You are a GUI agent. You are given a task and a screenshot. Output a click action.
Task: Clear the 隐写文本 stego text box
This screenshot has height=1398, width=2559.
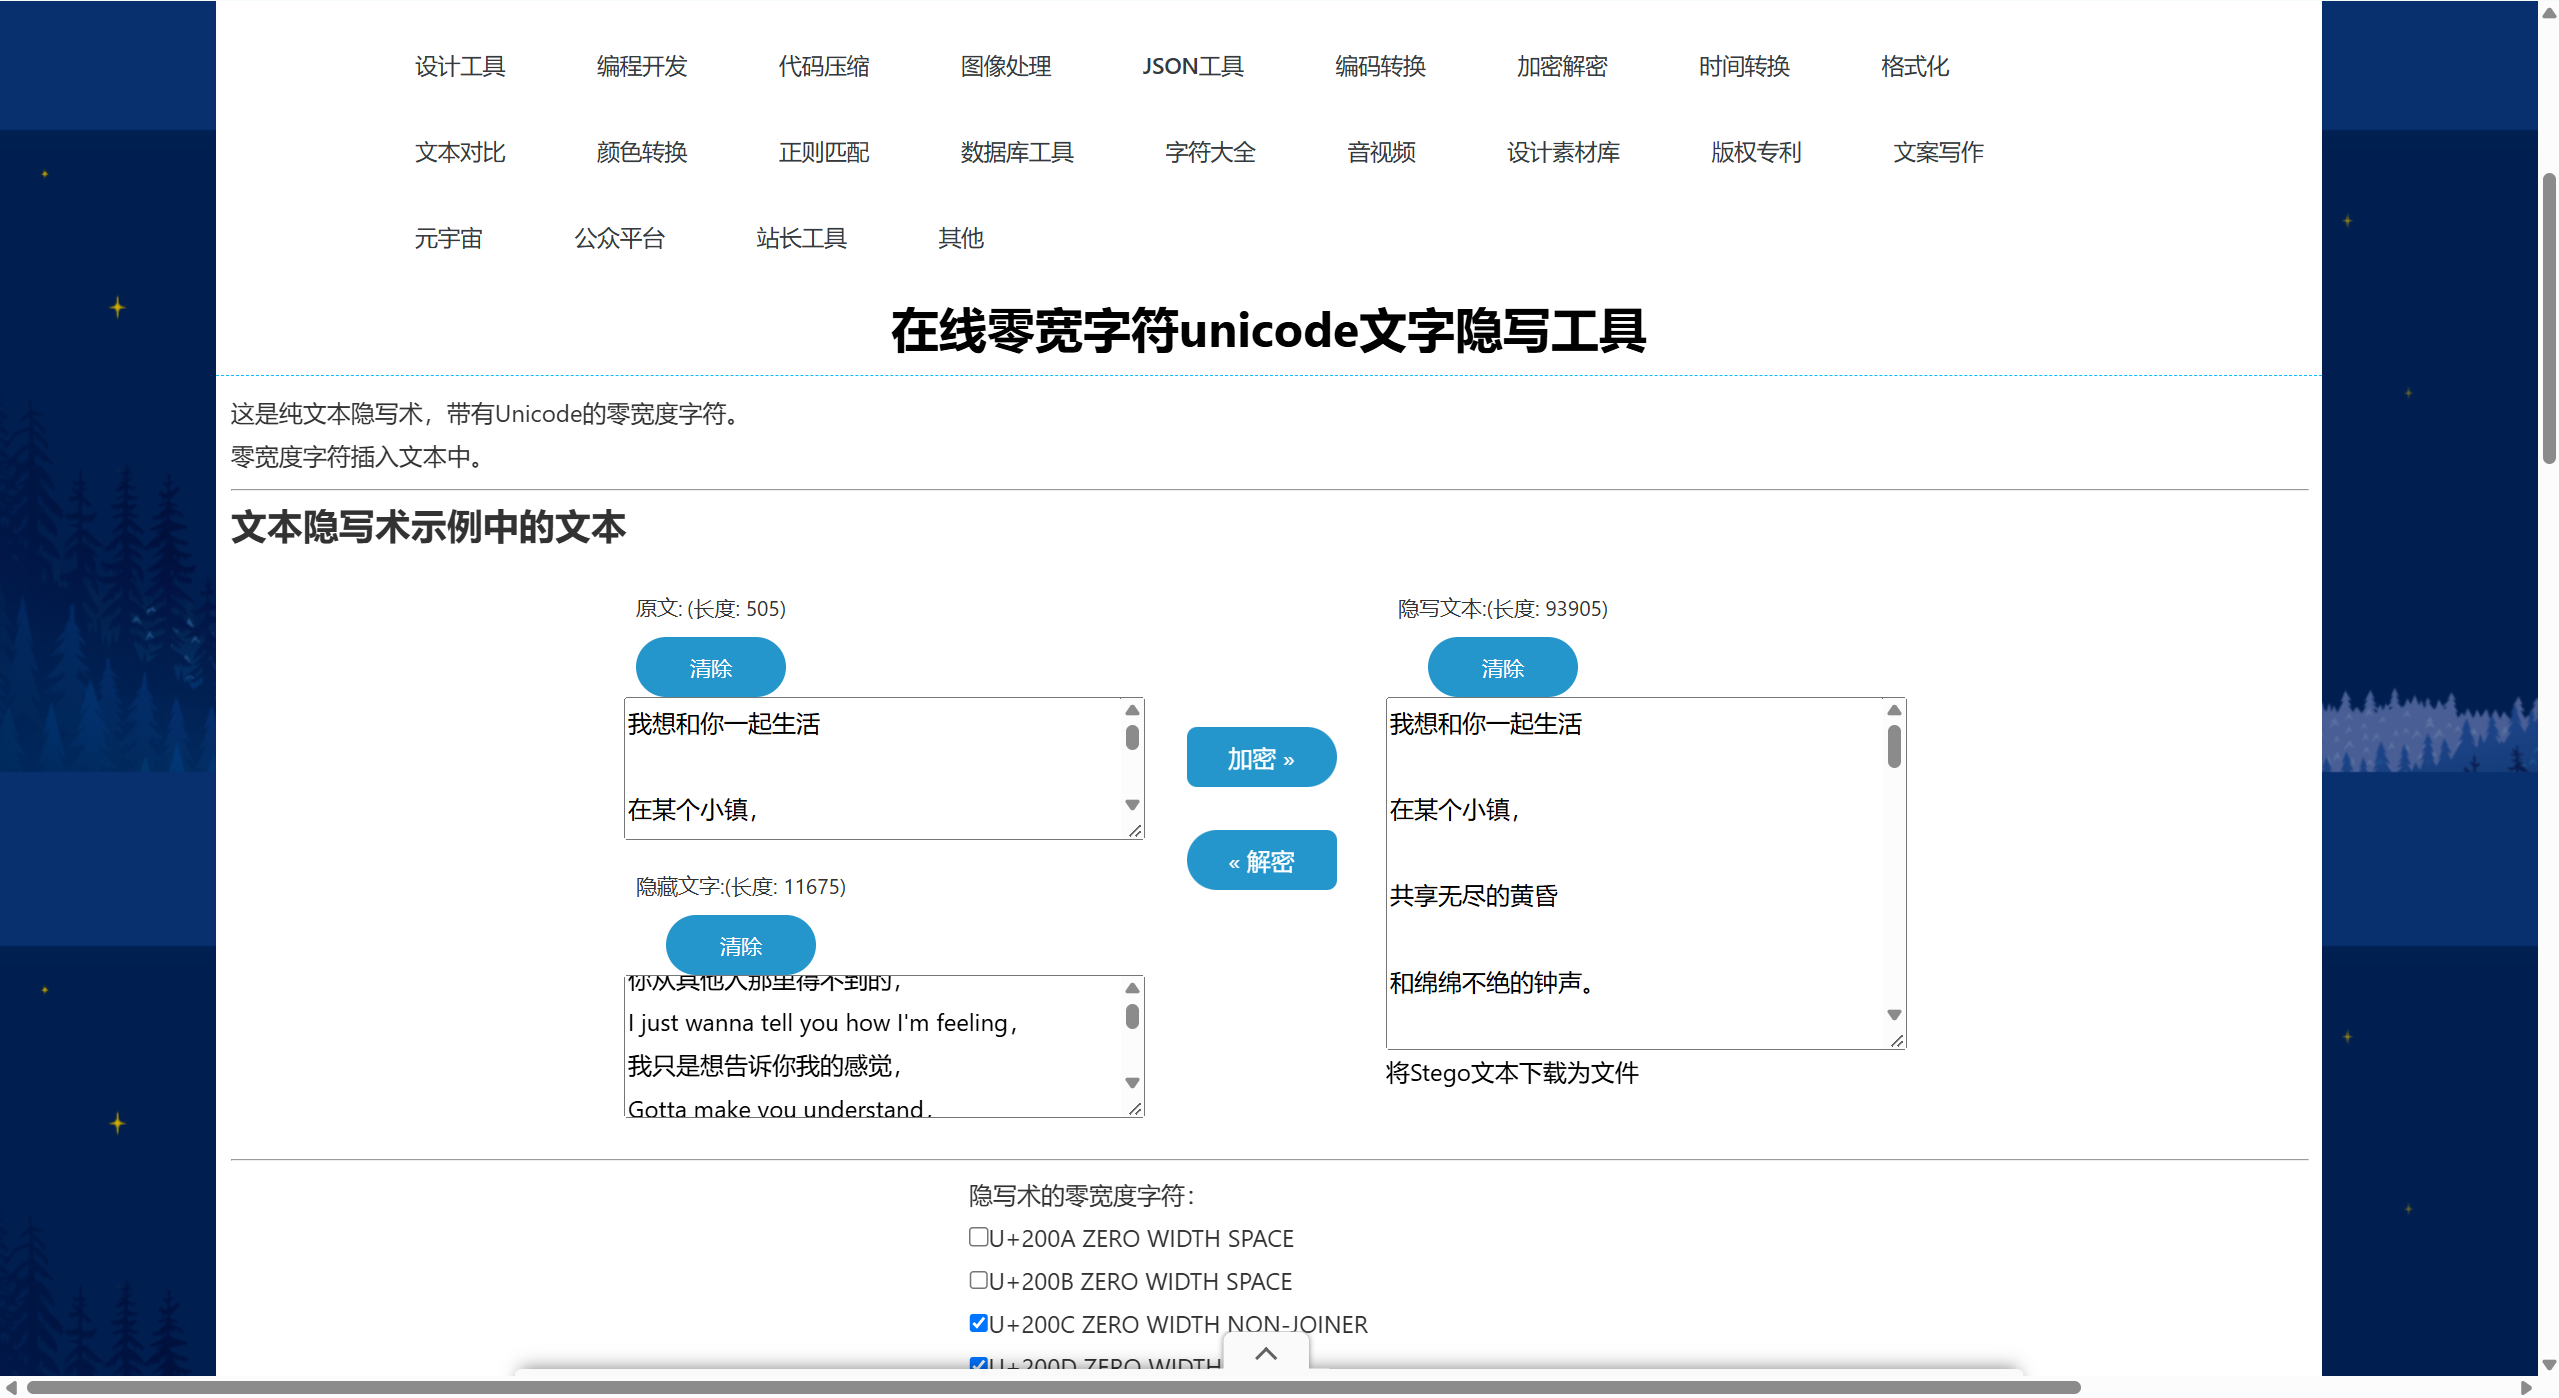[x=1502, y=668]
